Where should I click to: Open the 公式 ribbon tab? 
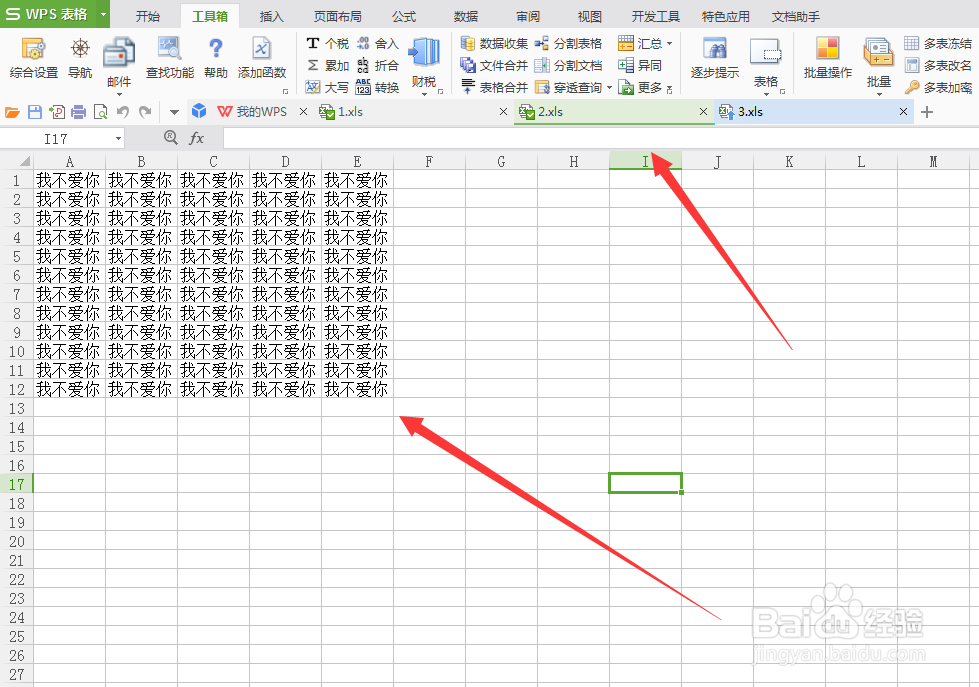pos(404,16)
